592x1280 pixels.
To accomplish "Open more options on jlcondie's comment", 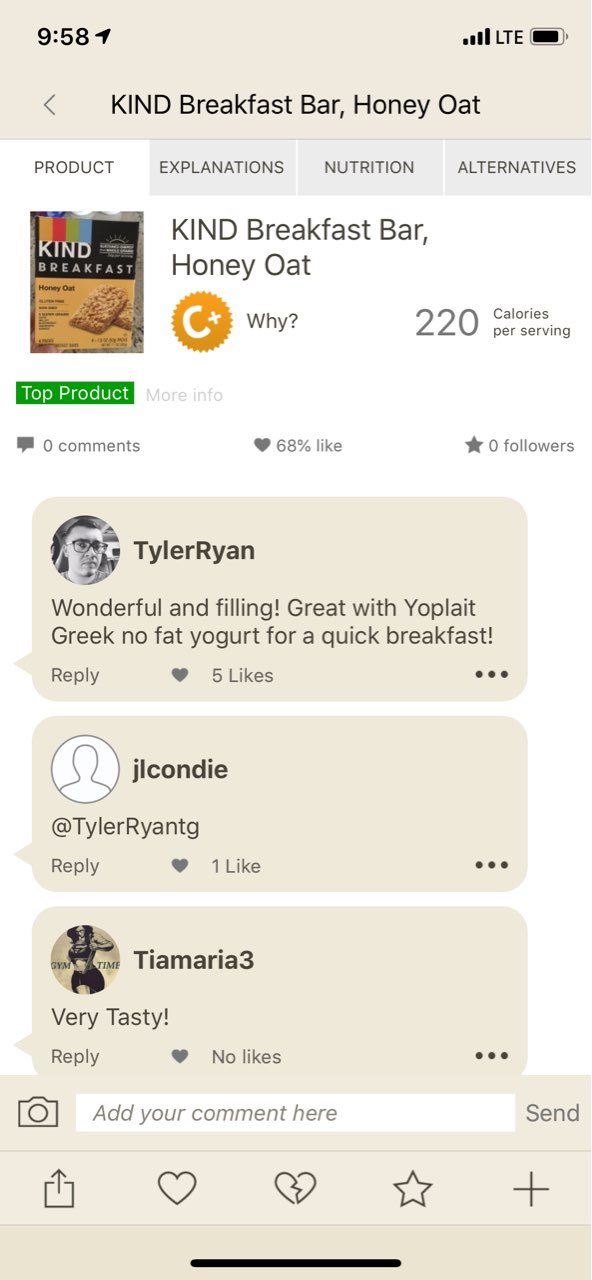I will tap(491, 866).
